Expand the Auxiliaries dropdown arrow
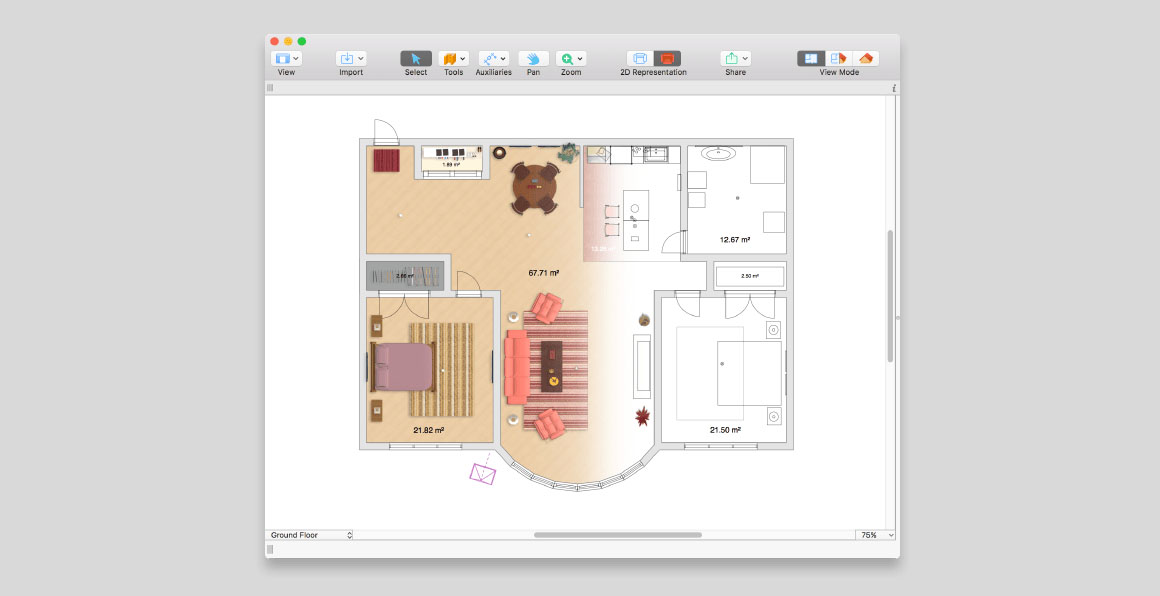Image resolution: width=1160 pixels, height=596 pixels. pos(504,58)
